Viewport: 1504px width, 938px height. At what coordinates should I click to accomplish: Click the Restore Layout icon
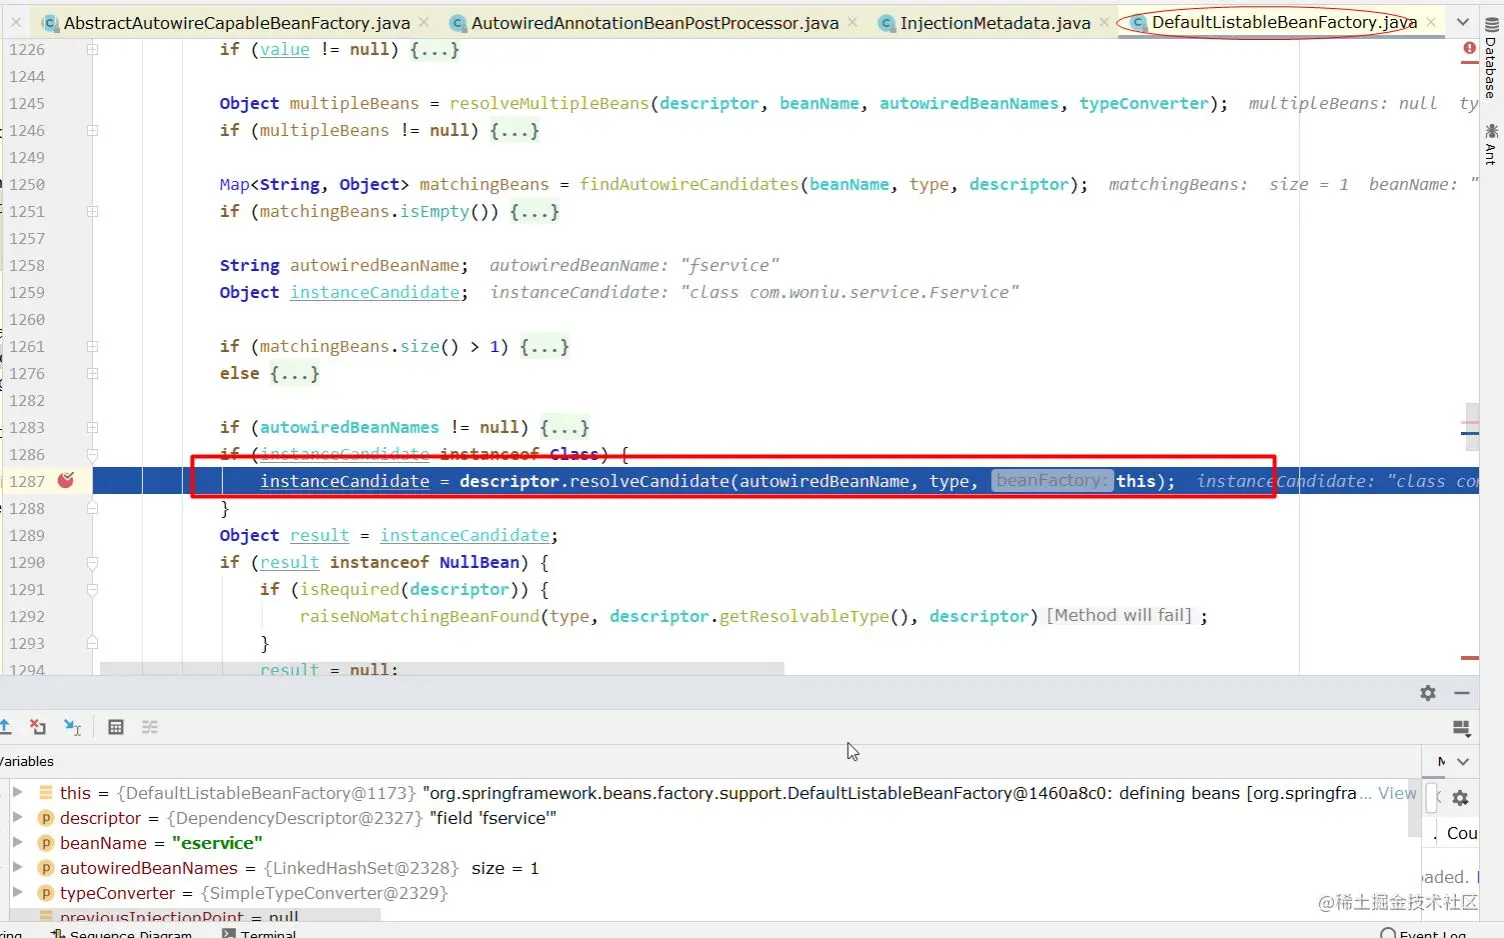pos(1461,727)
